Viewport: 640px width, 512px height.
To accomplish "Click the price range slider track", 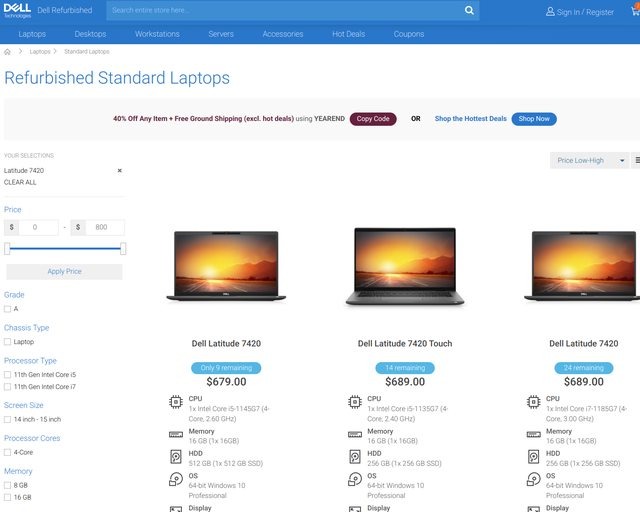I will (x=65, y=248).
